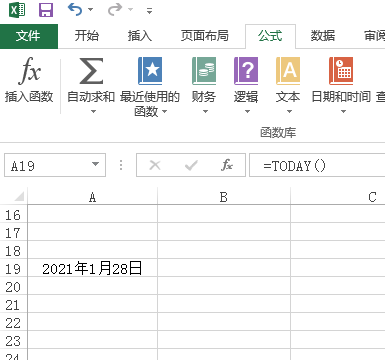
Task: Select row 18 header
Action: click(13, 251)
